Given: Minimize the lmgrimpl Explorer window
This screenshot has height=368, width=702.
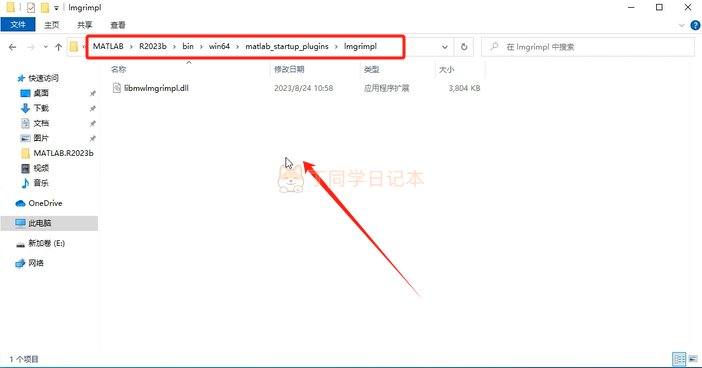Looking at the screenshot, I should pos(631,8).
